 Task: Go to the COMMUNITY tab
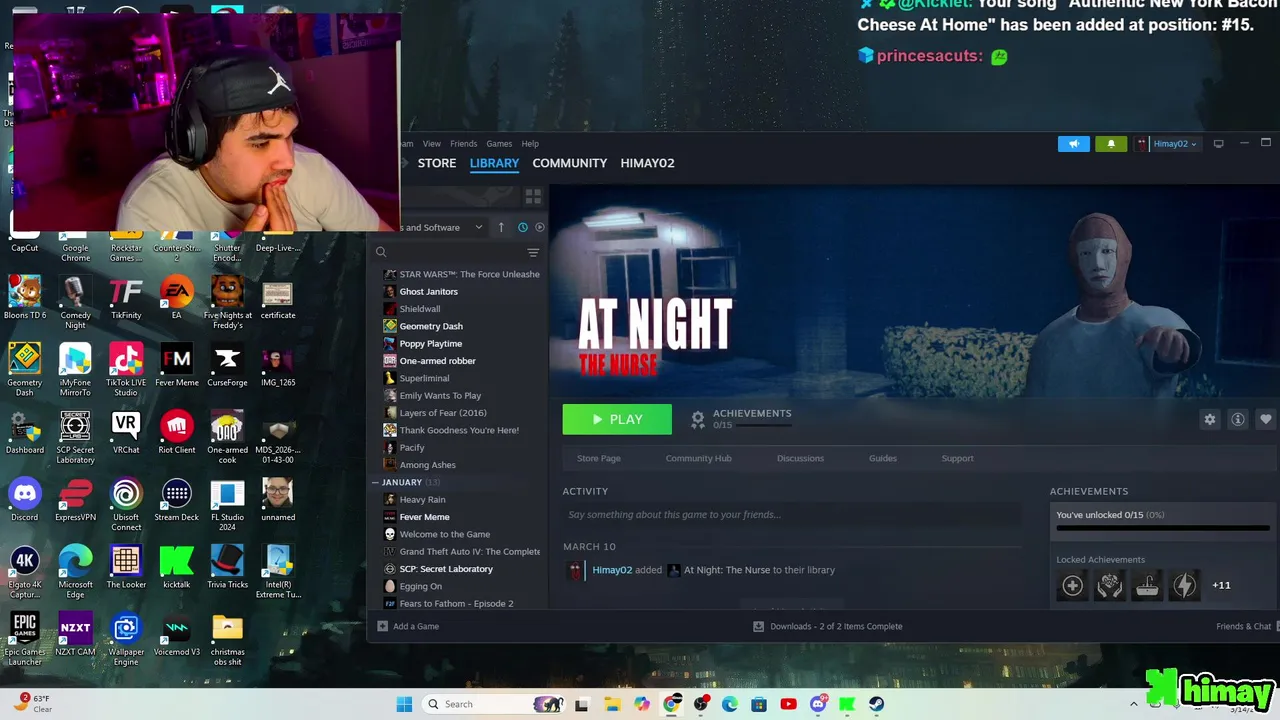(x=570, y=163)
